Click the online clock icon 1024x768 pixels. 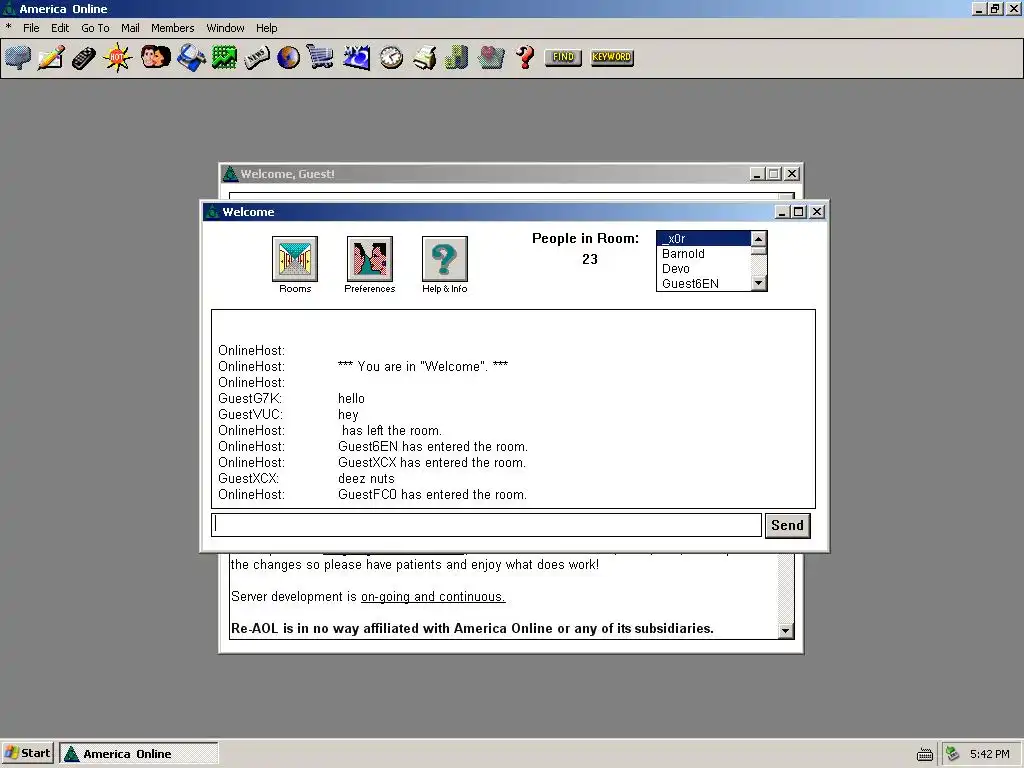click(x=391, y=57)
